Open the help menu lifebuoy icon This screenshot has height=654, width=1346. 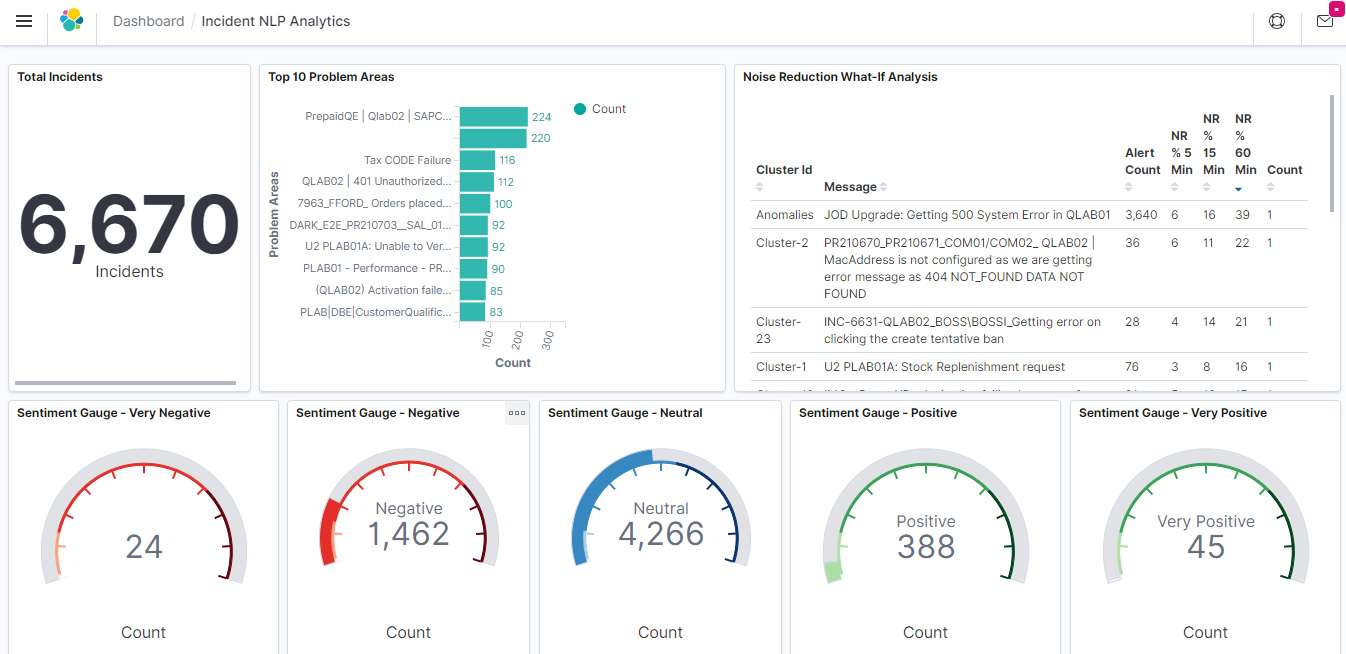1277,21
